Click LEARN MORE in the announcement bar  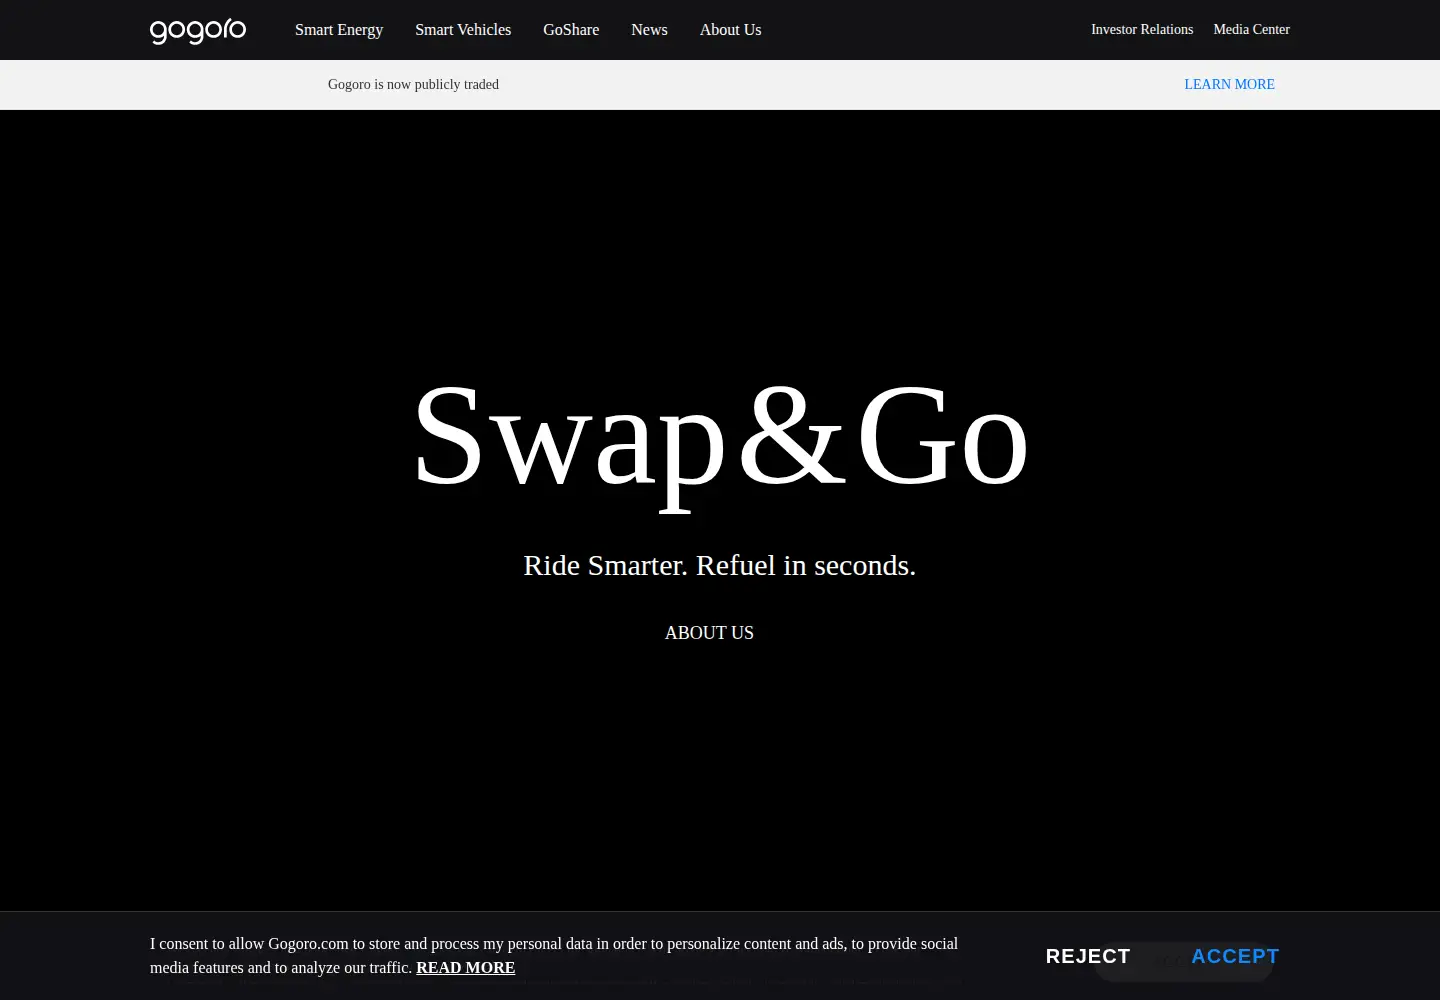point(1229,85)
